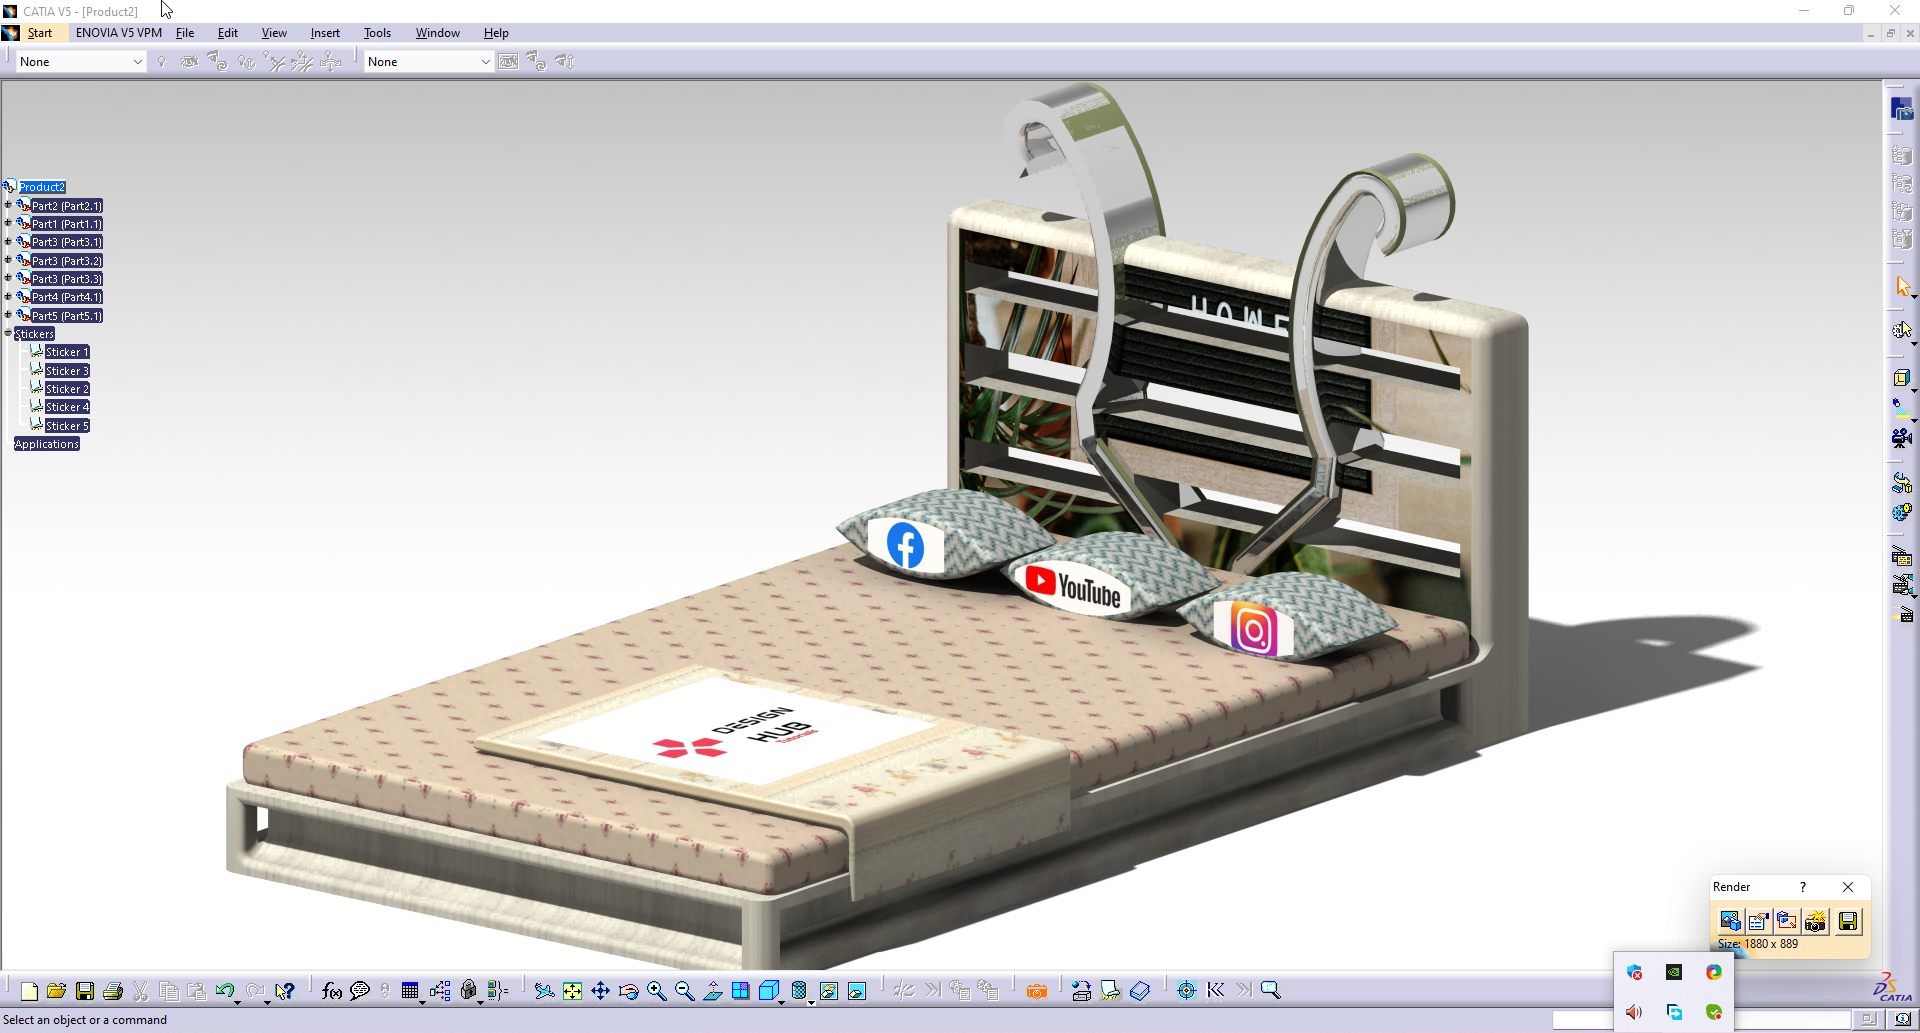This screenshot has height=1033, width=1920.
Task: Zoom Out of the model
Action: tap(684, 991)
